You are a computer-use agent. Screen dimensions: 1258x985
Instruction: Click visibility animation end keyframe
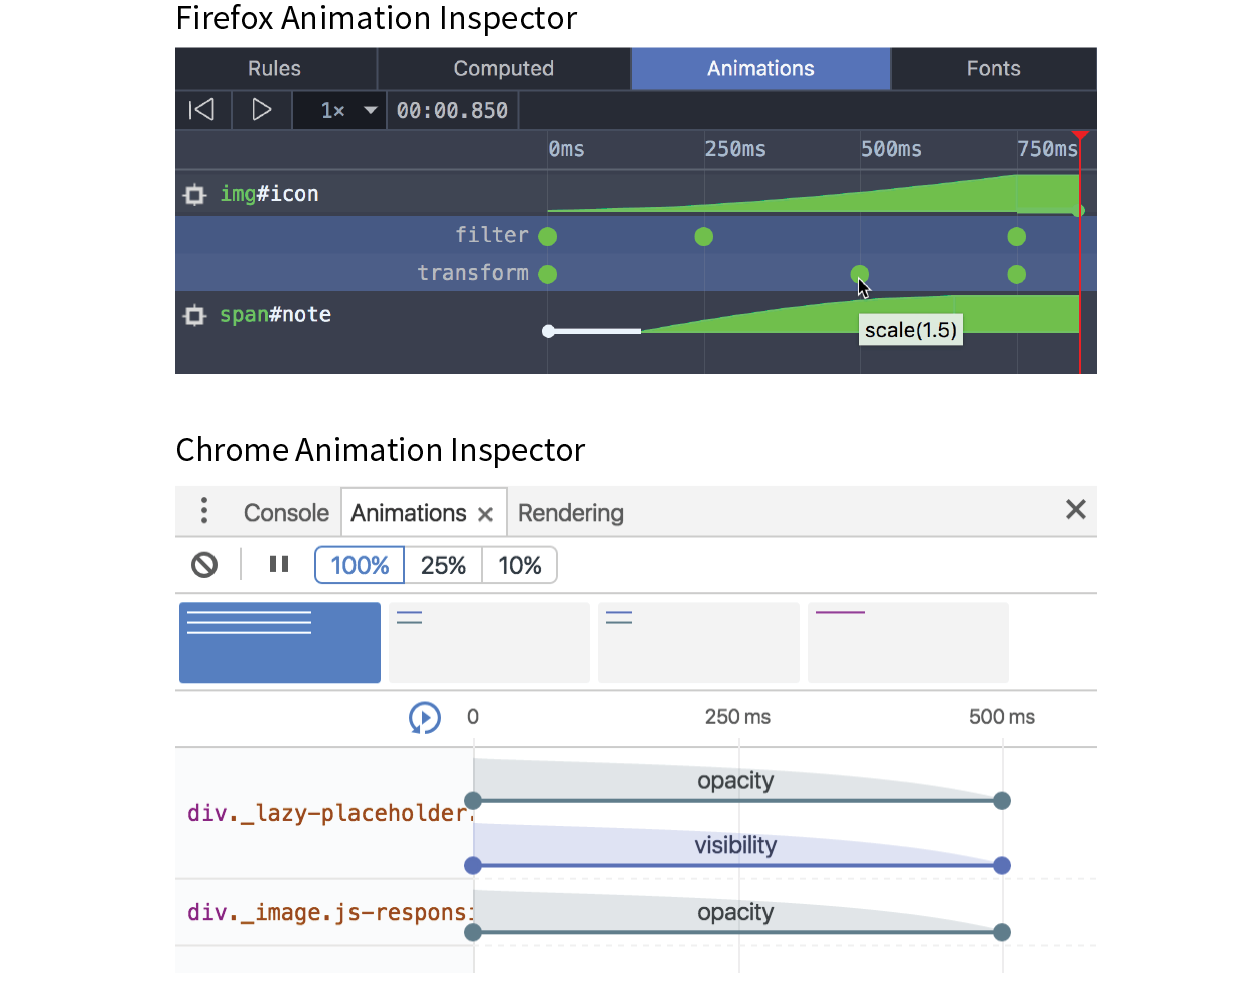pyautogui.click(x=1002, y=866)
